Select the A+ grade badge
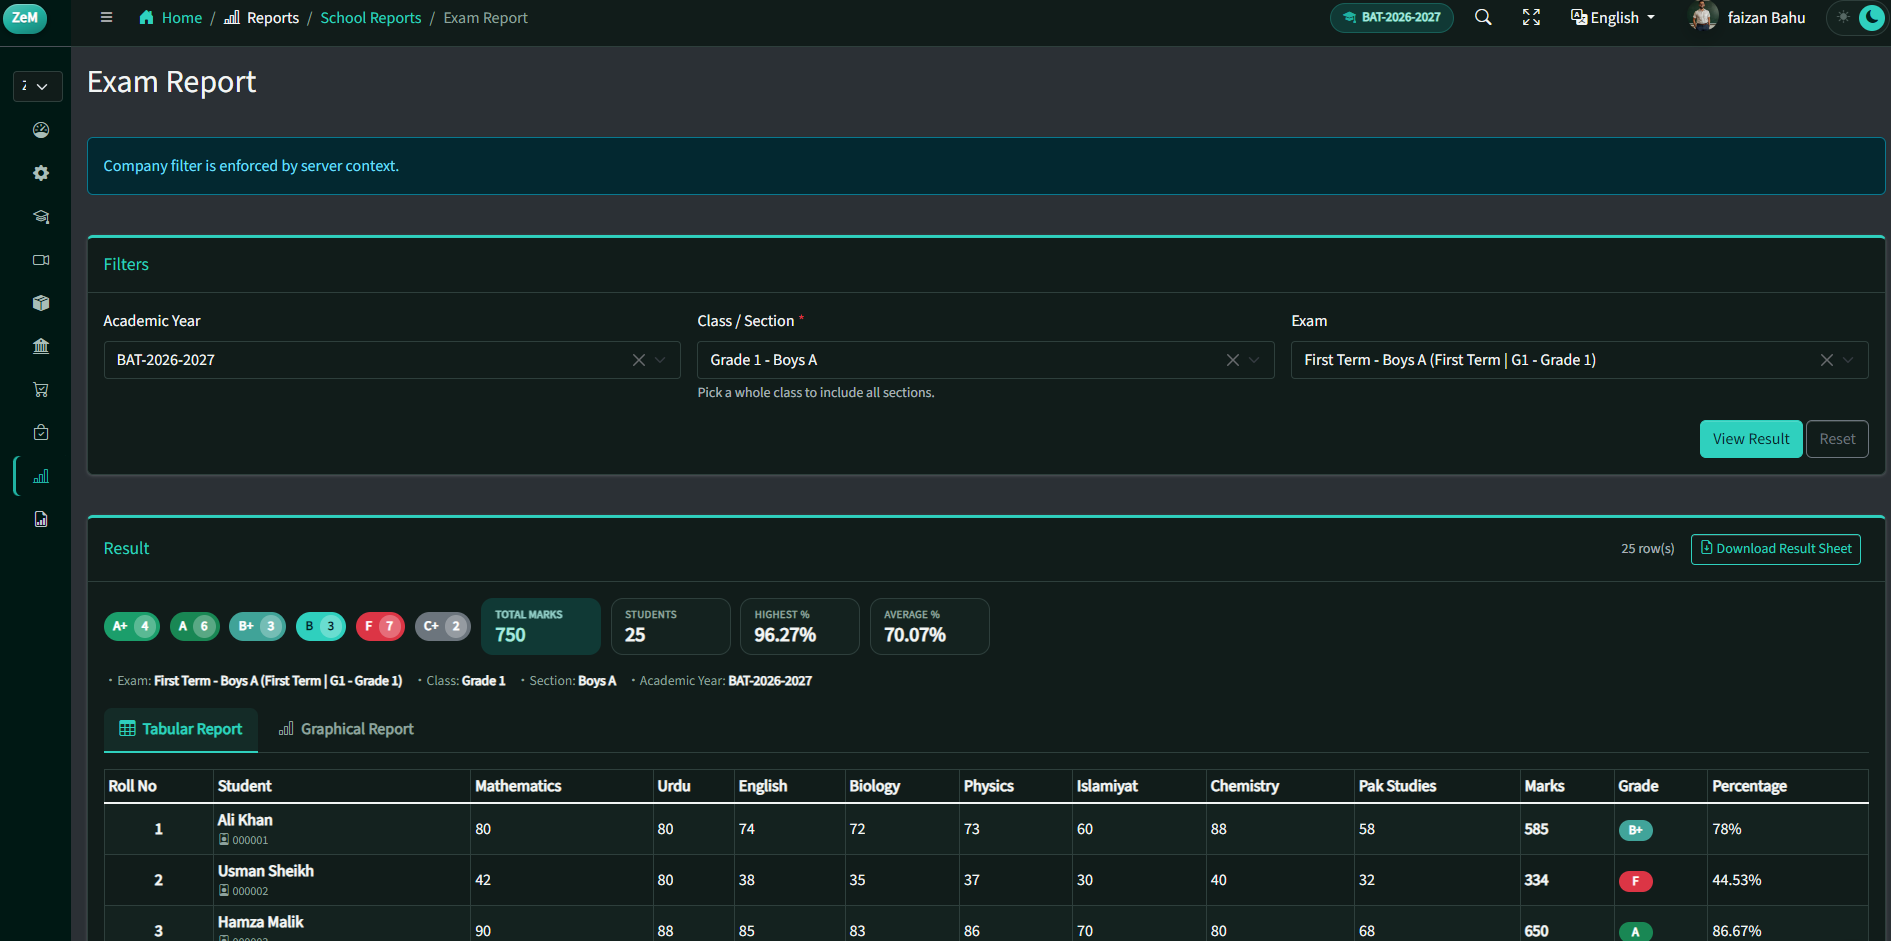Viewport: 1891px width, 941px height. (x=132, y=626)
